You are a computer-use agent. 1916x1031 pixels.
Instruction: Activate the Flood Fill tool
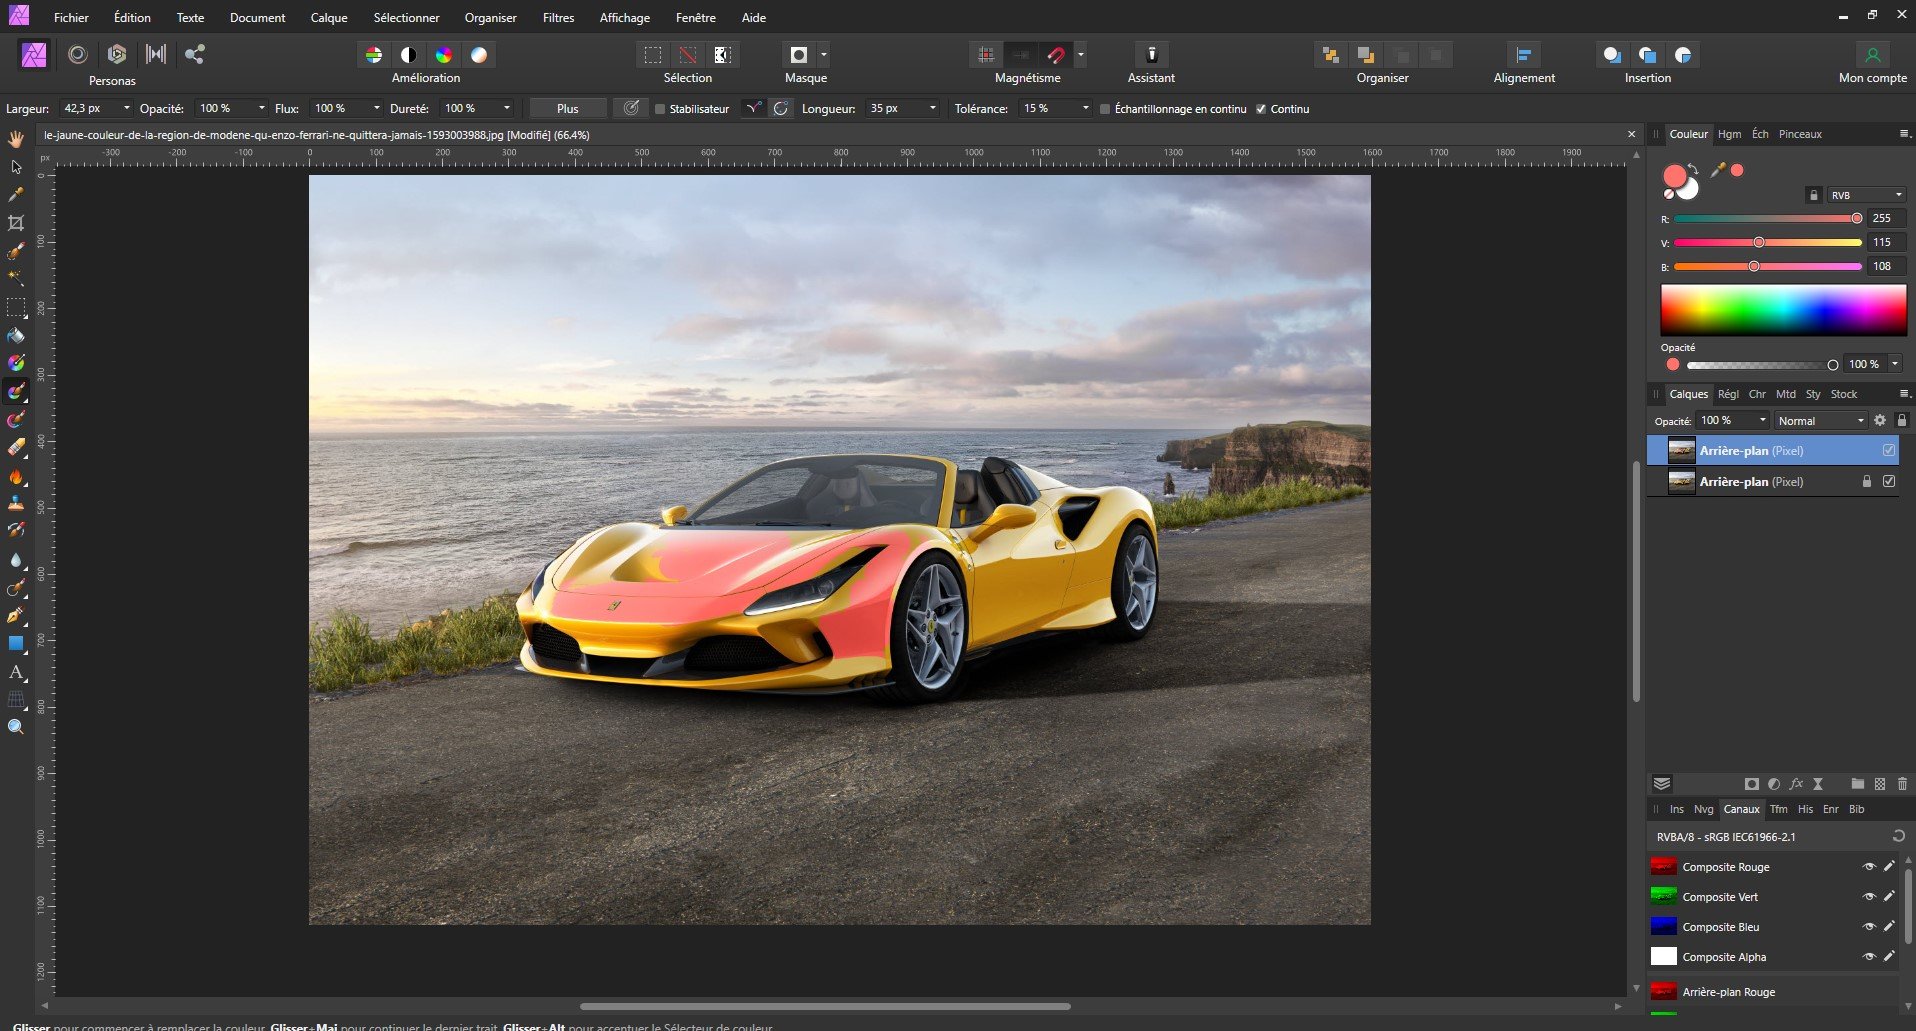pyautogui.click(x=16, y=336)
